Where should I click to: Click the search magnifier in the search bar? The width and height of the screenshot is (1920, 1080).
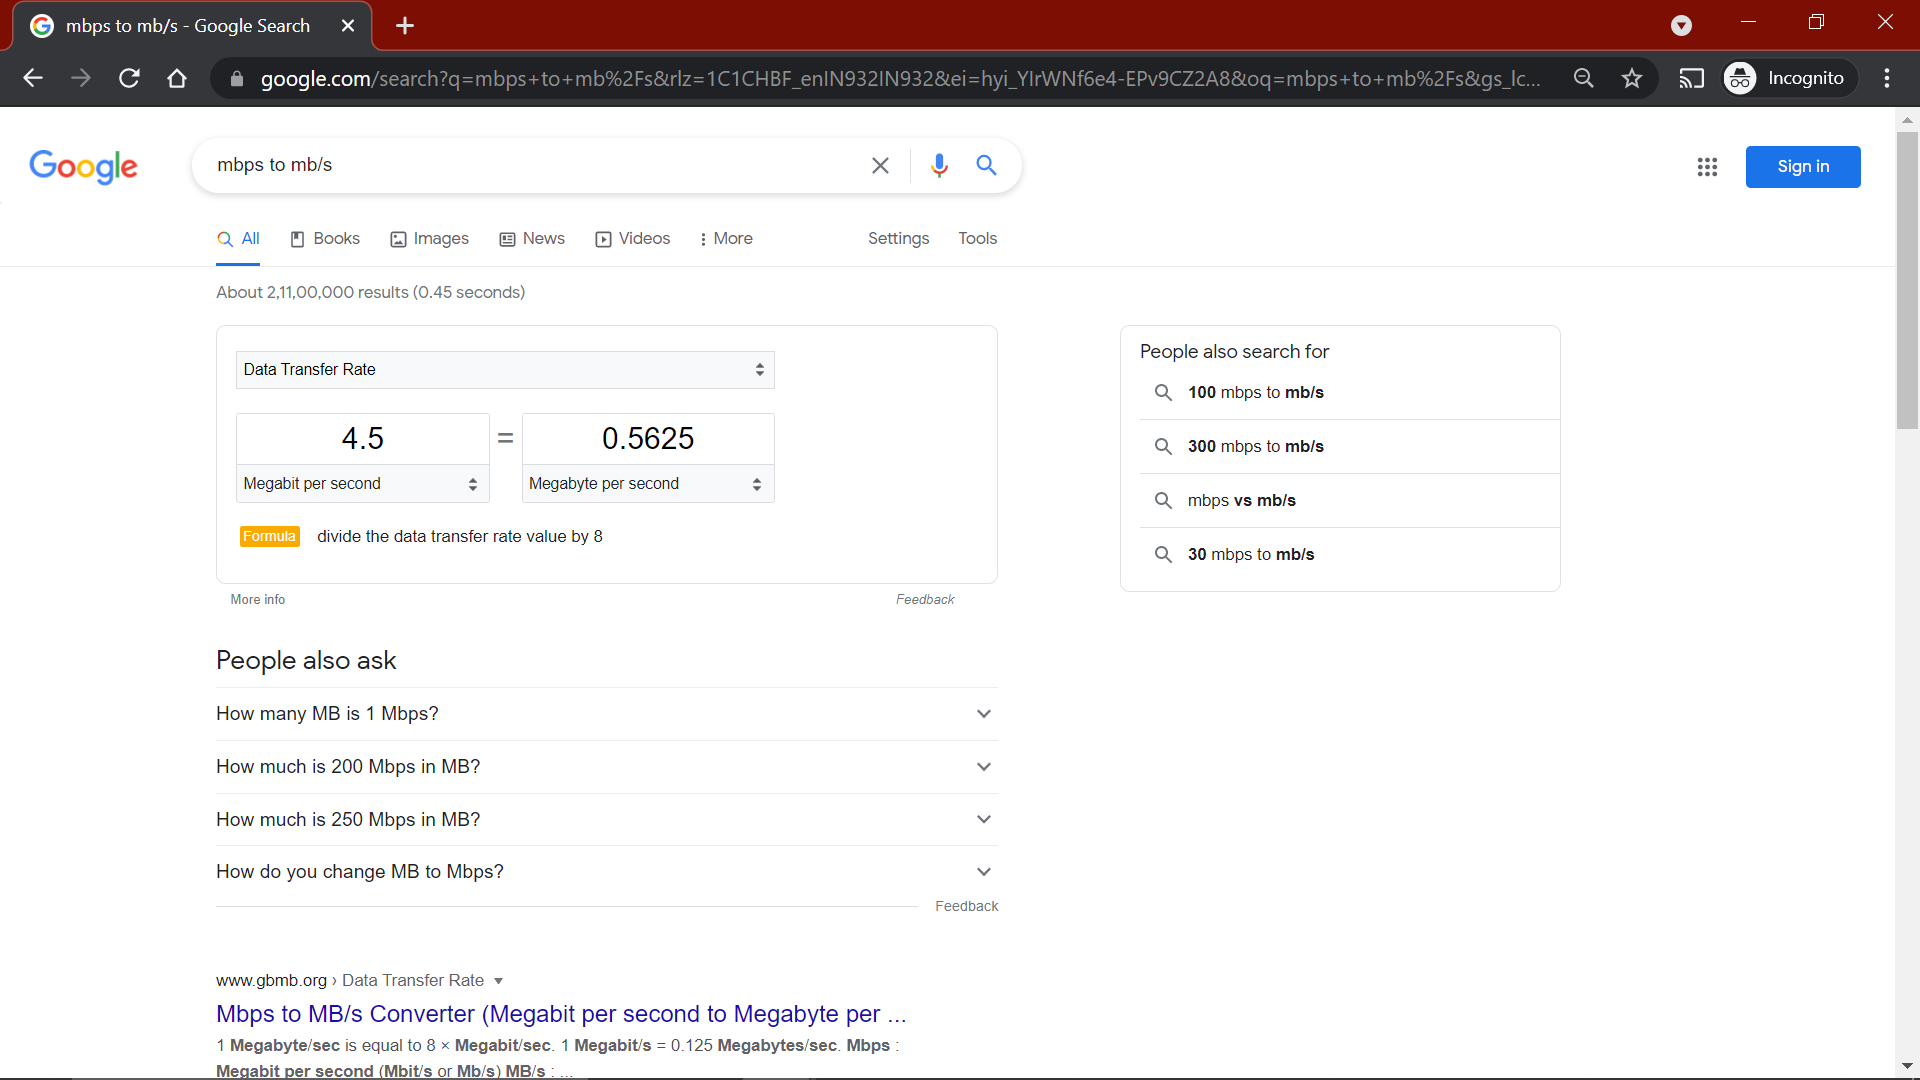pos(987,165)
